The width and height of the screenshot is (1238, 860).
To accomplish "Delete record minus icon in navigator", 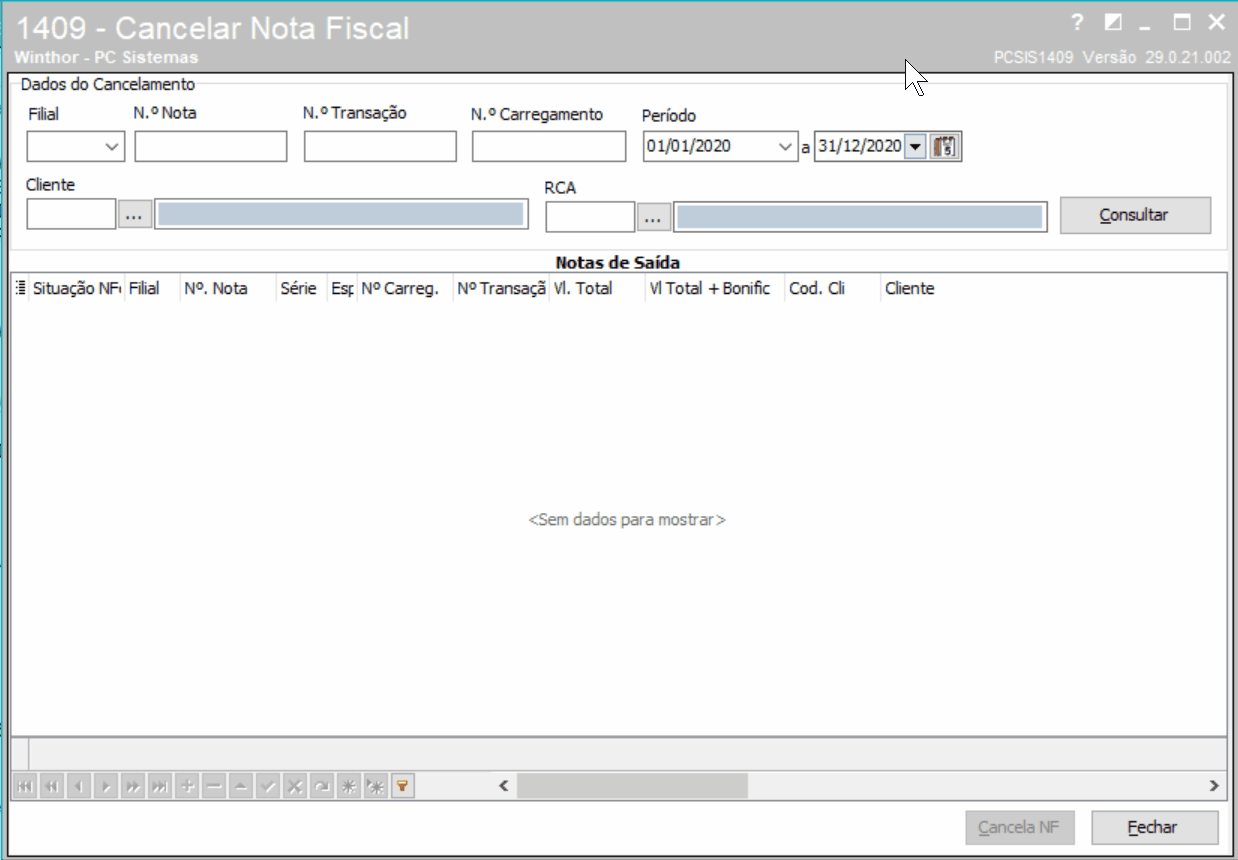I will (213, 787).
